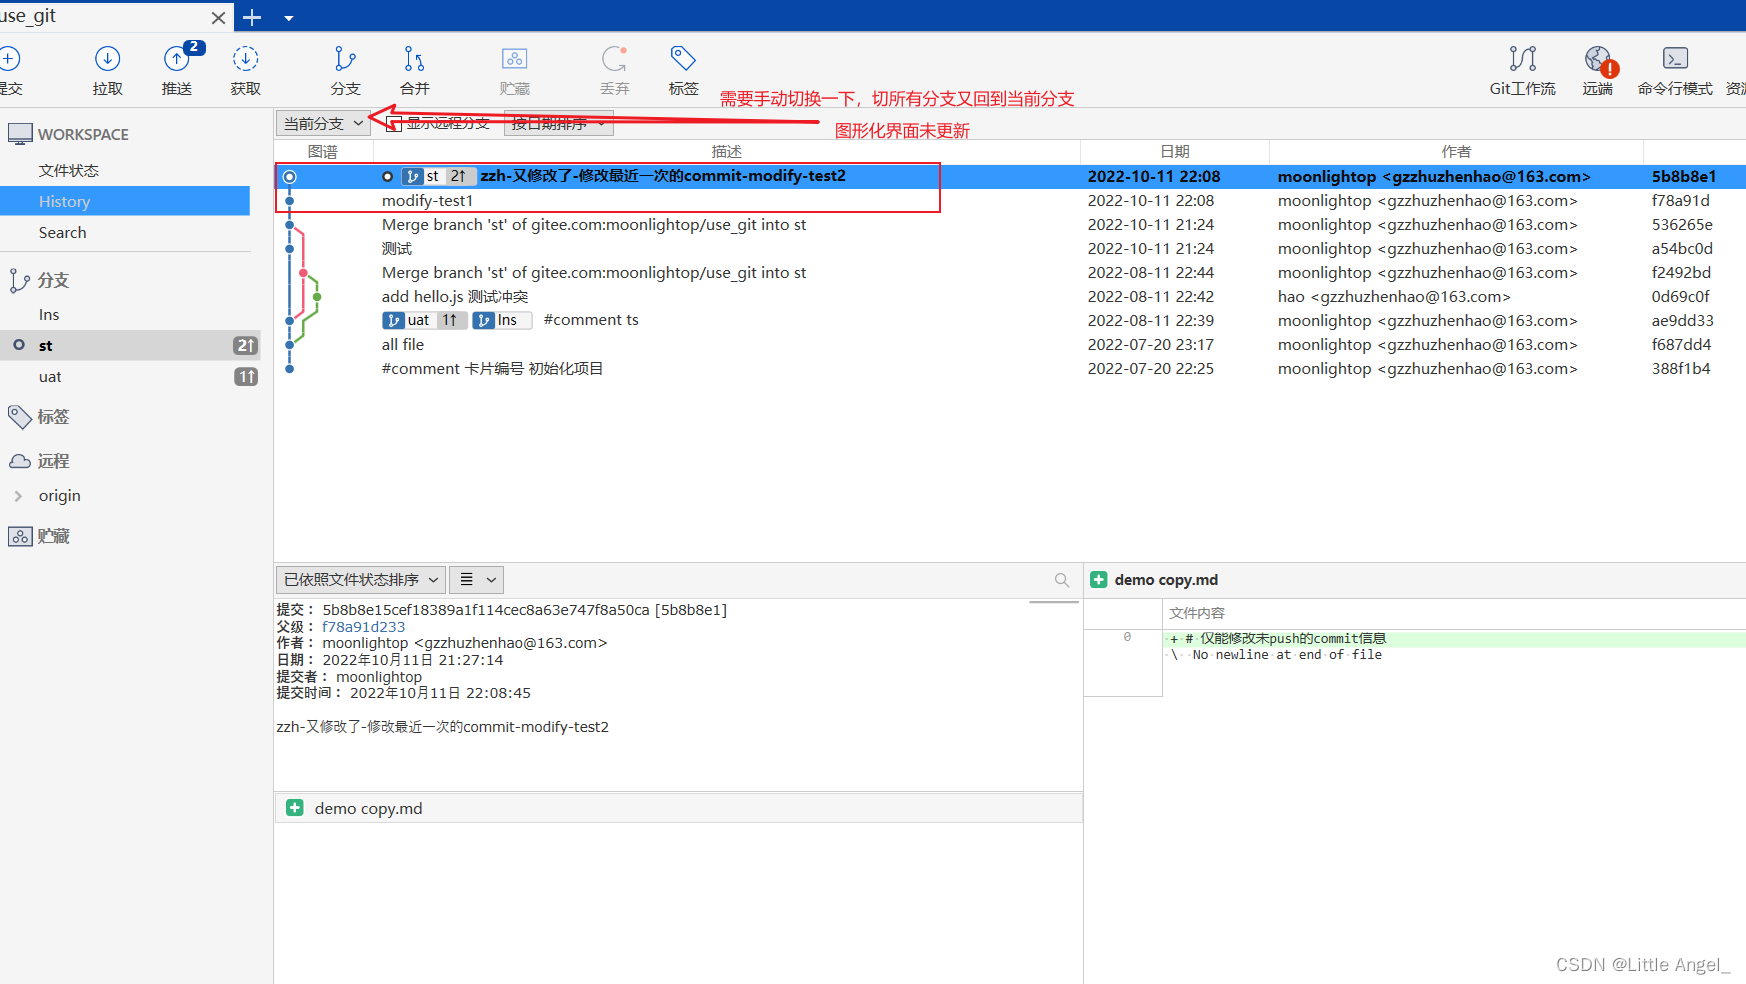
Task: Click the 标签 (Tag) toolbar icon
Action: [x=683, y=59]
